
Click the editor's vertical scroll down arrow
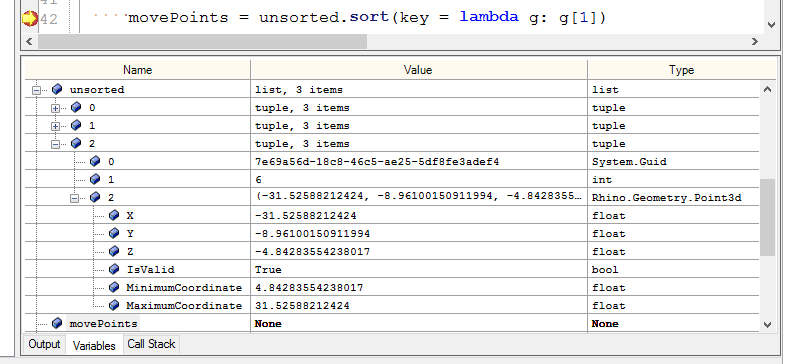(x=771, y=24)
